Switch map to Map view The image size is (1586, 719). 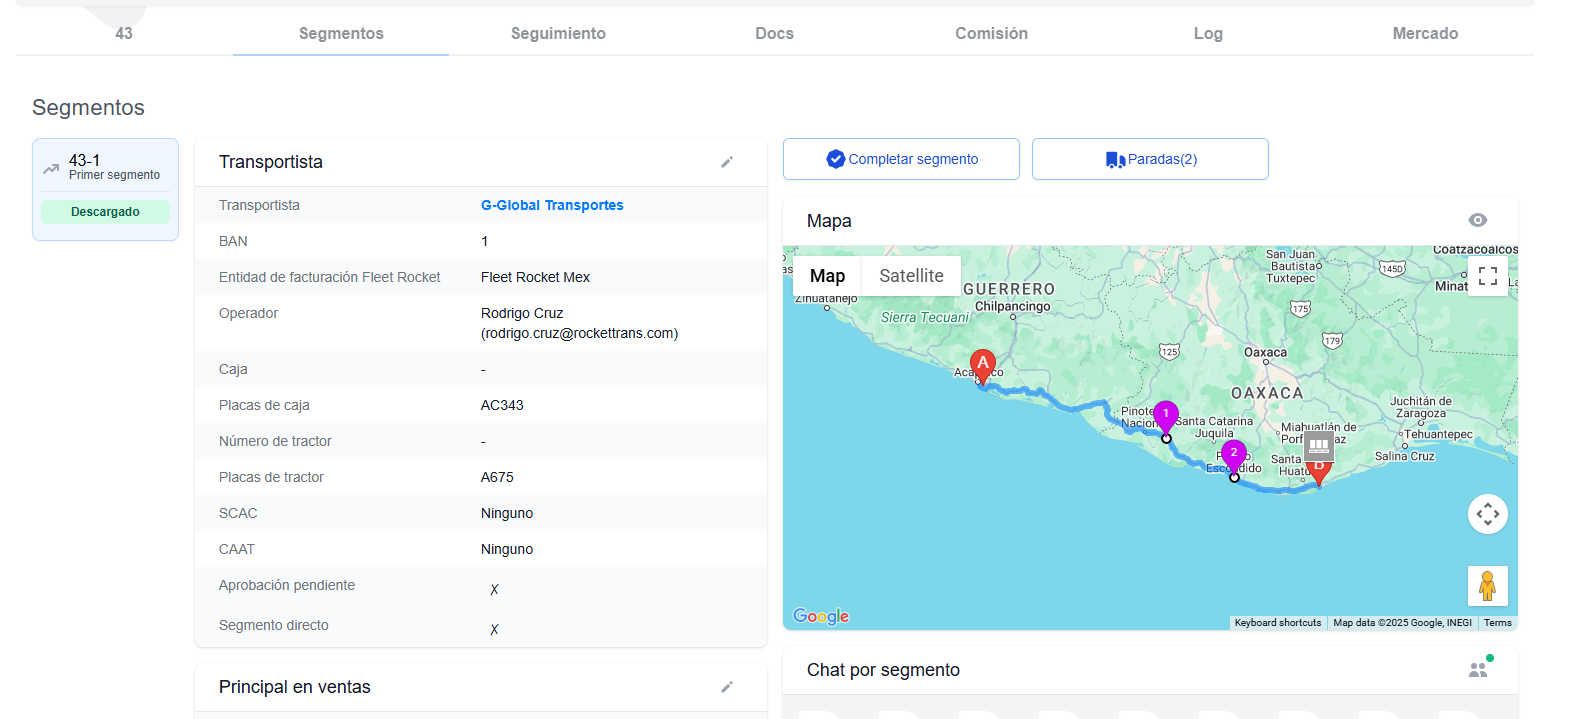[x=827, y=276]
